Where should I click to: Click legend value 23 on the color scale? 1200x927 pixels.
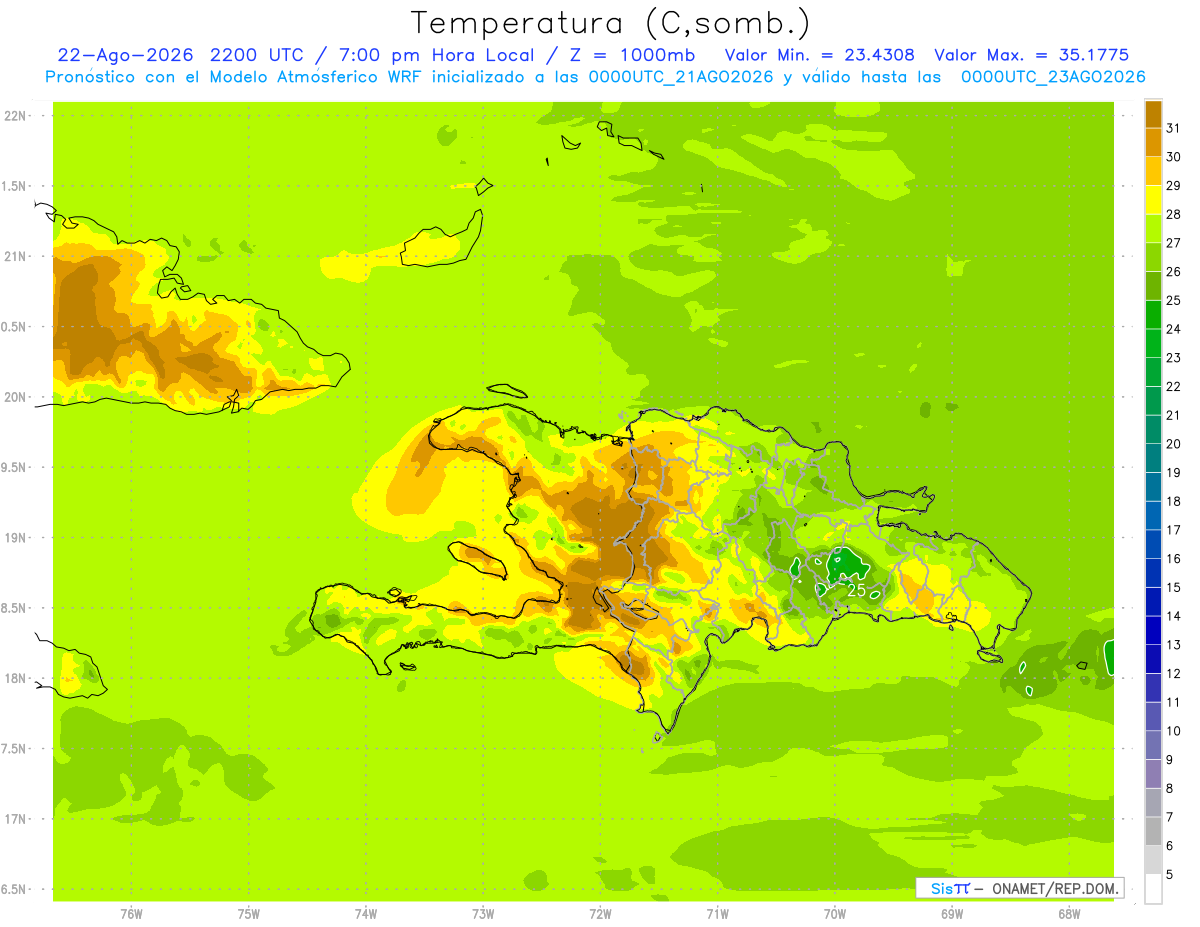1174,358
